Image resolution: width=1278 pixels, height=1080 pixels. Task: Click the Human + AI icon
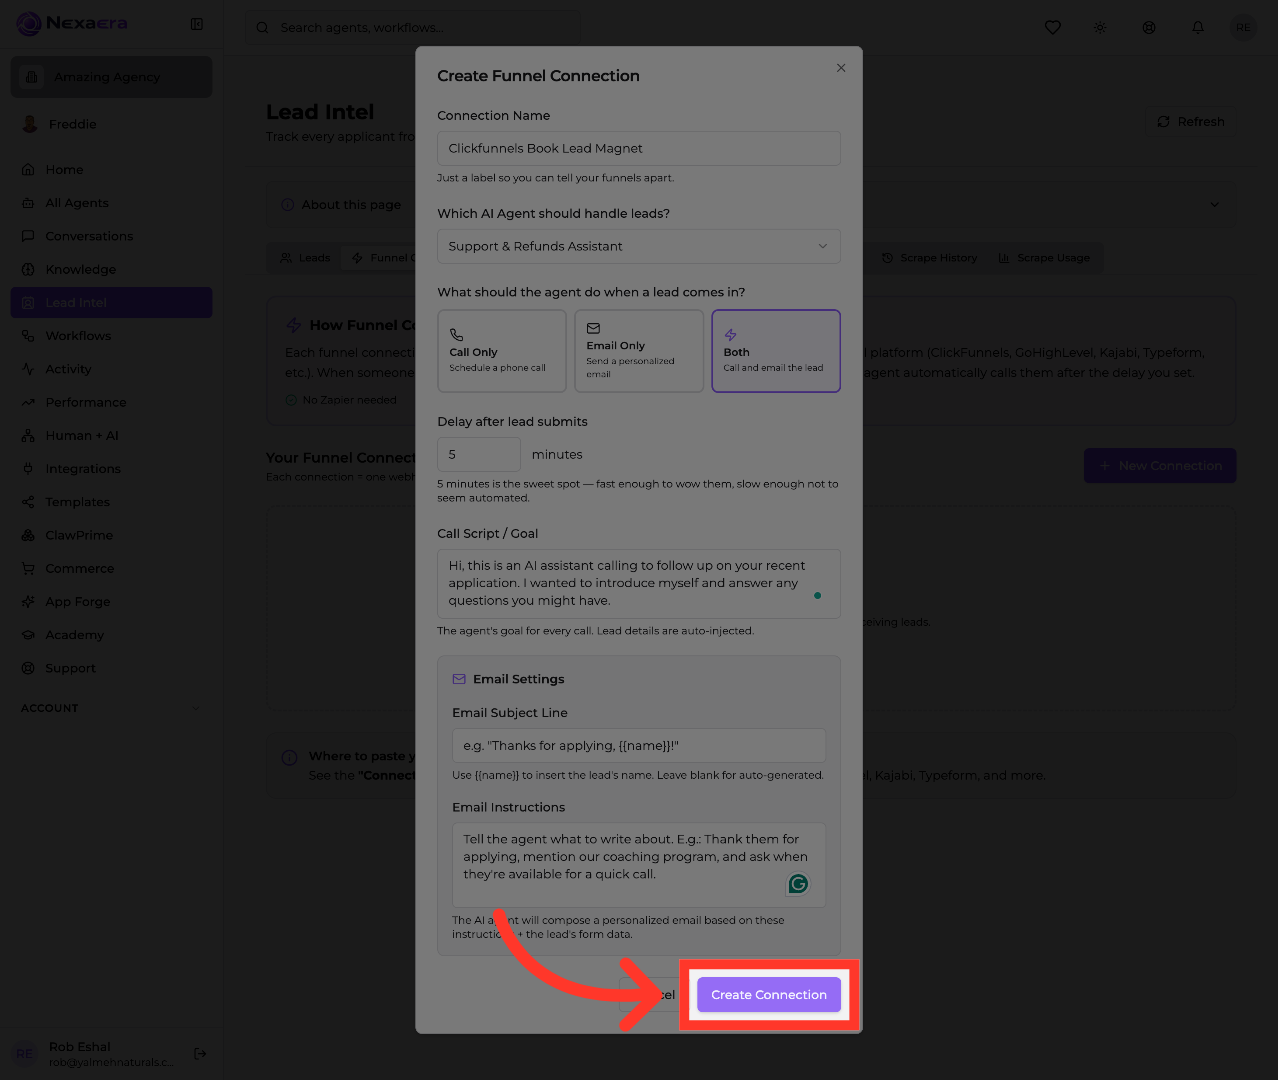28,436
